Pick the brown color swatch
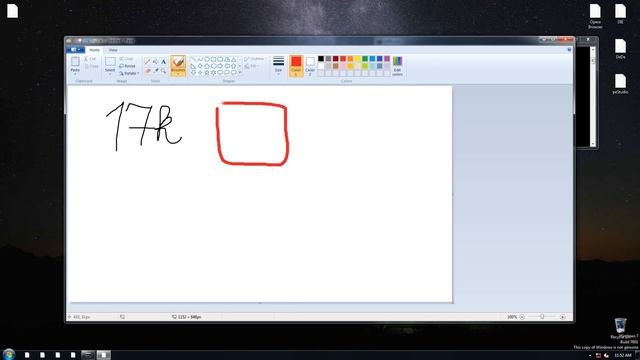This screenshot has height=360, width=640. [x=336, y=66]
